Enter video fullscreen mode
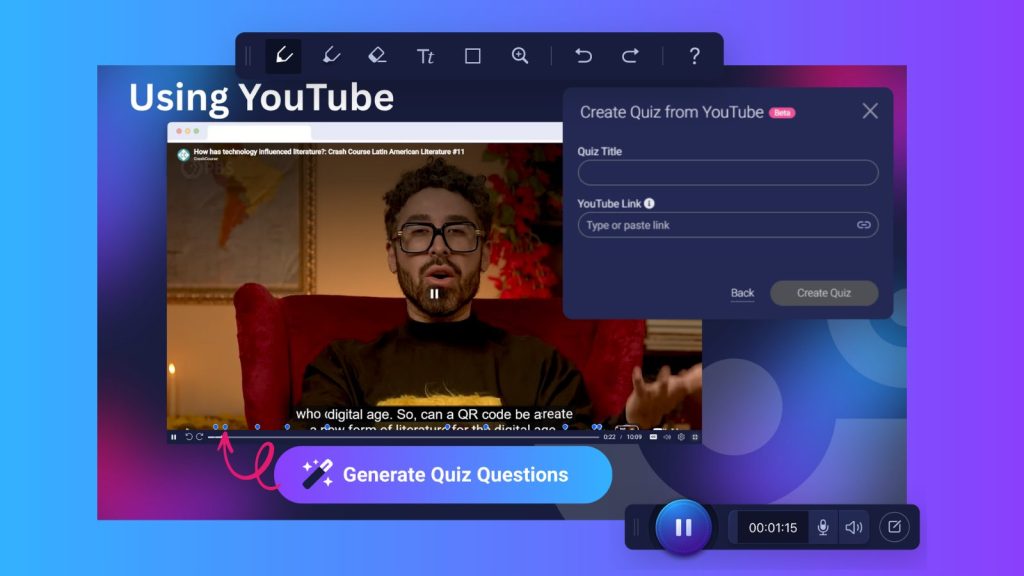1024x576 pixels. (695, 437)
